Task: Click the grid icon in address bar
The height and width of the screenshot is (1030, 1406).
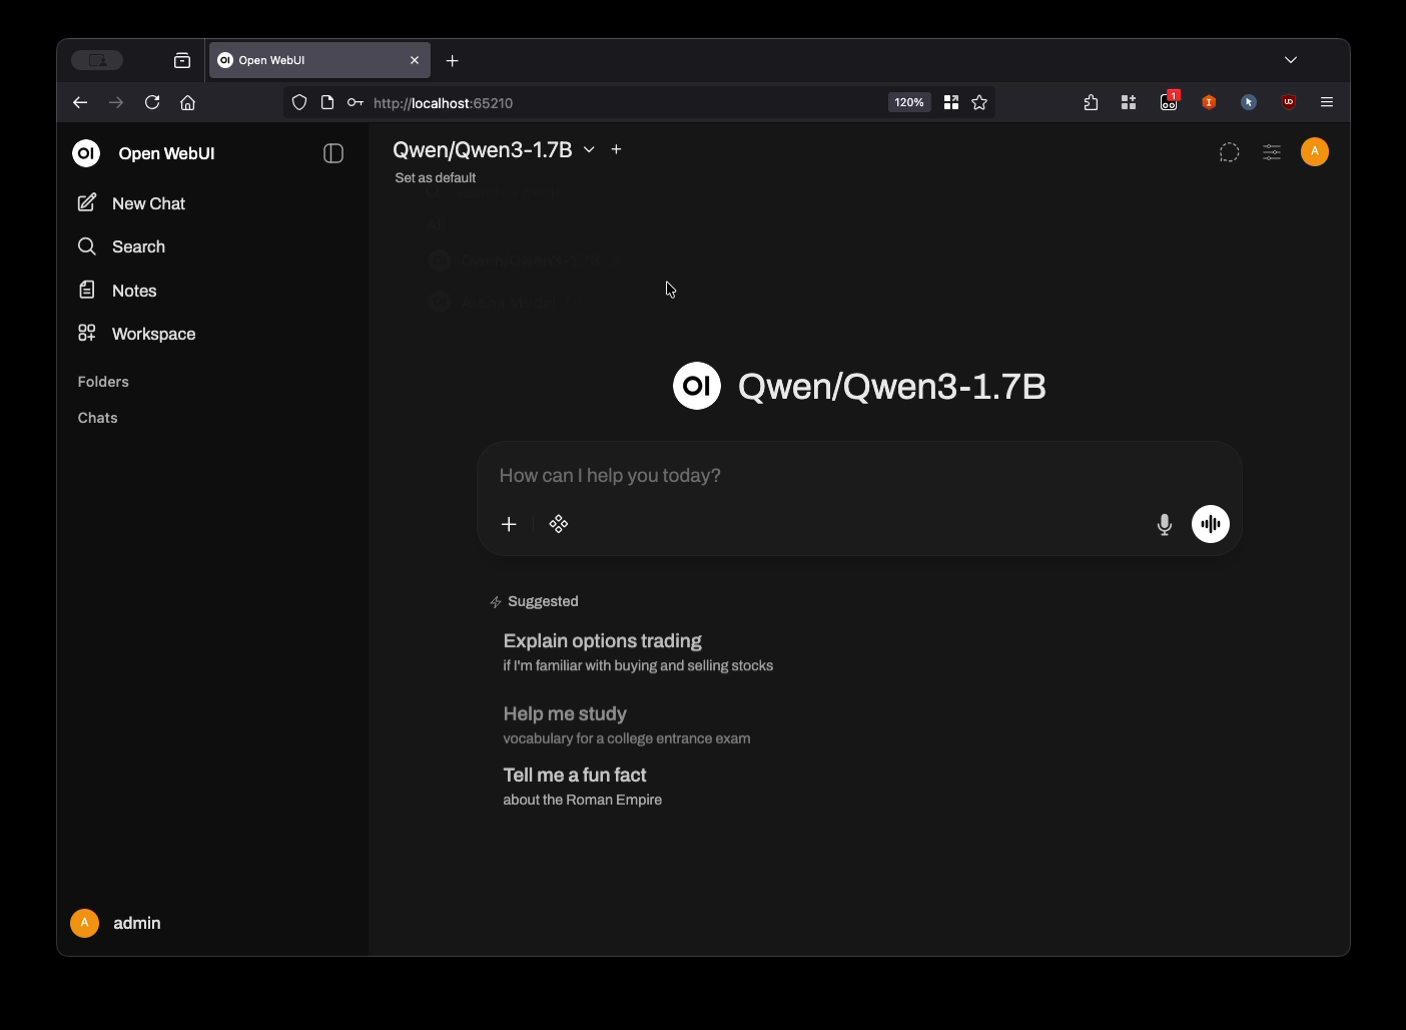Action: point(951,102)
